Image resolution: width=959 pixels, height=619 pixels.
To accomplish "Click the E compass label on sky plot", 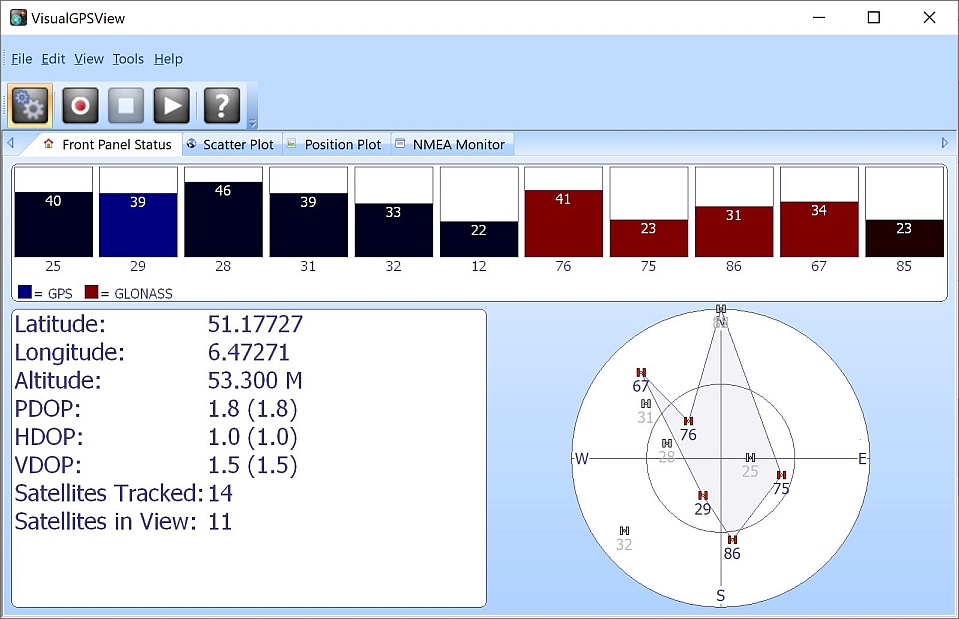I will (862, 459).
